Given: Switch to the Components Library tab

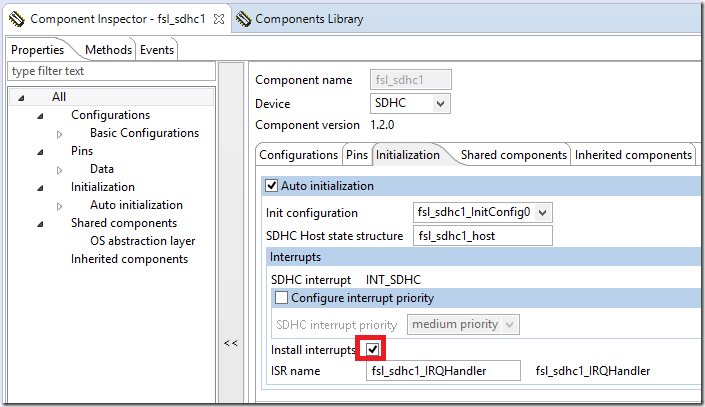Looking at the screenshot, I should (309, 19).
